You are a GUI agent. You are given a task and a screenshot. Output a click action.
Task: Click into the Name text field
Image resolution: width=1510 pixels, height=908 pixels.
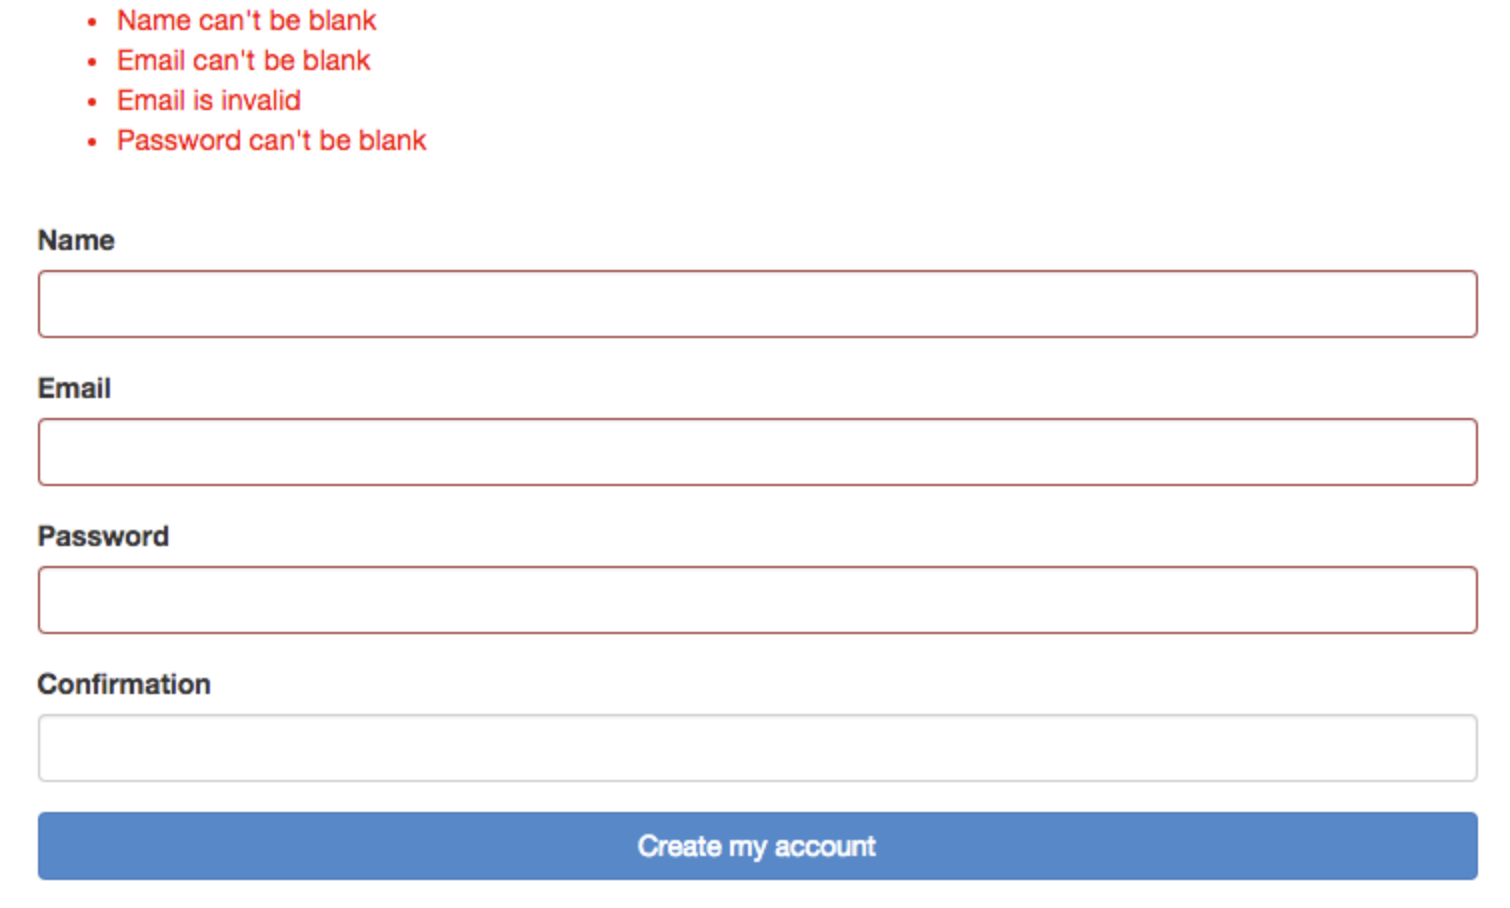[x=757, y=304]
